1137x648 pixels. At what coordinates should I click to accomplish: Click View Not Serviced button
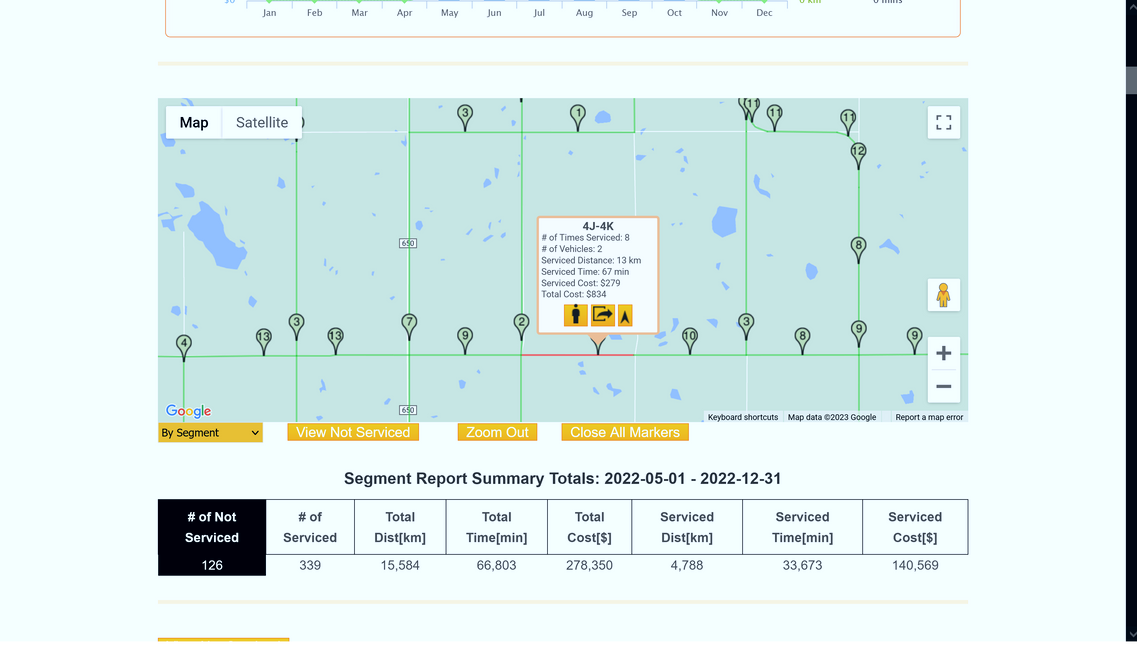[353, 432]
